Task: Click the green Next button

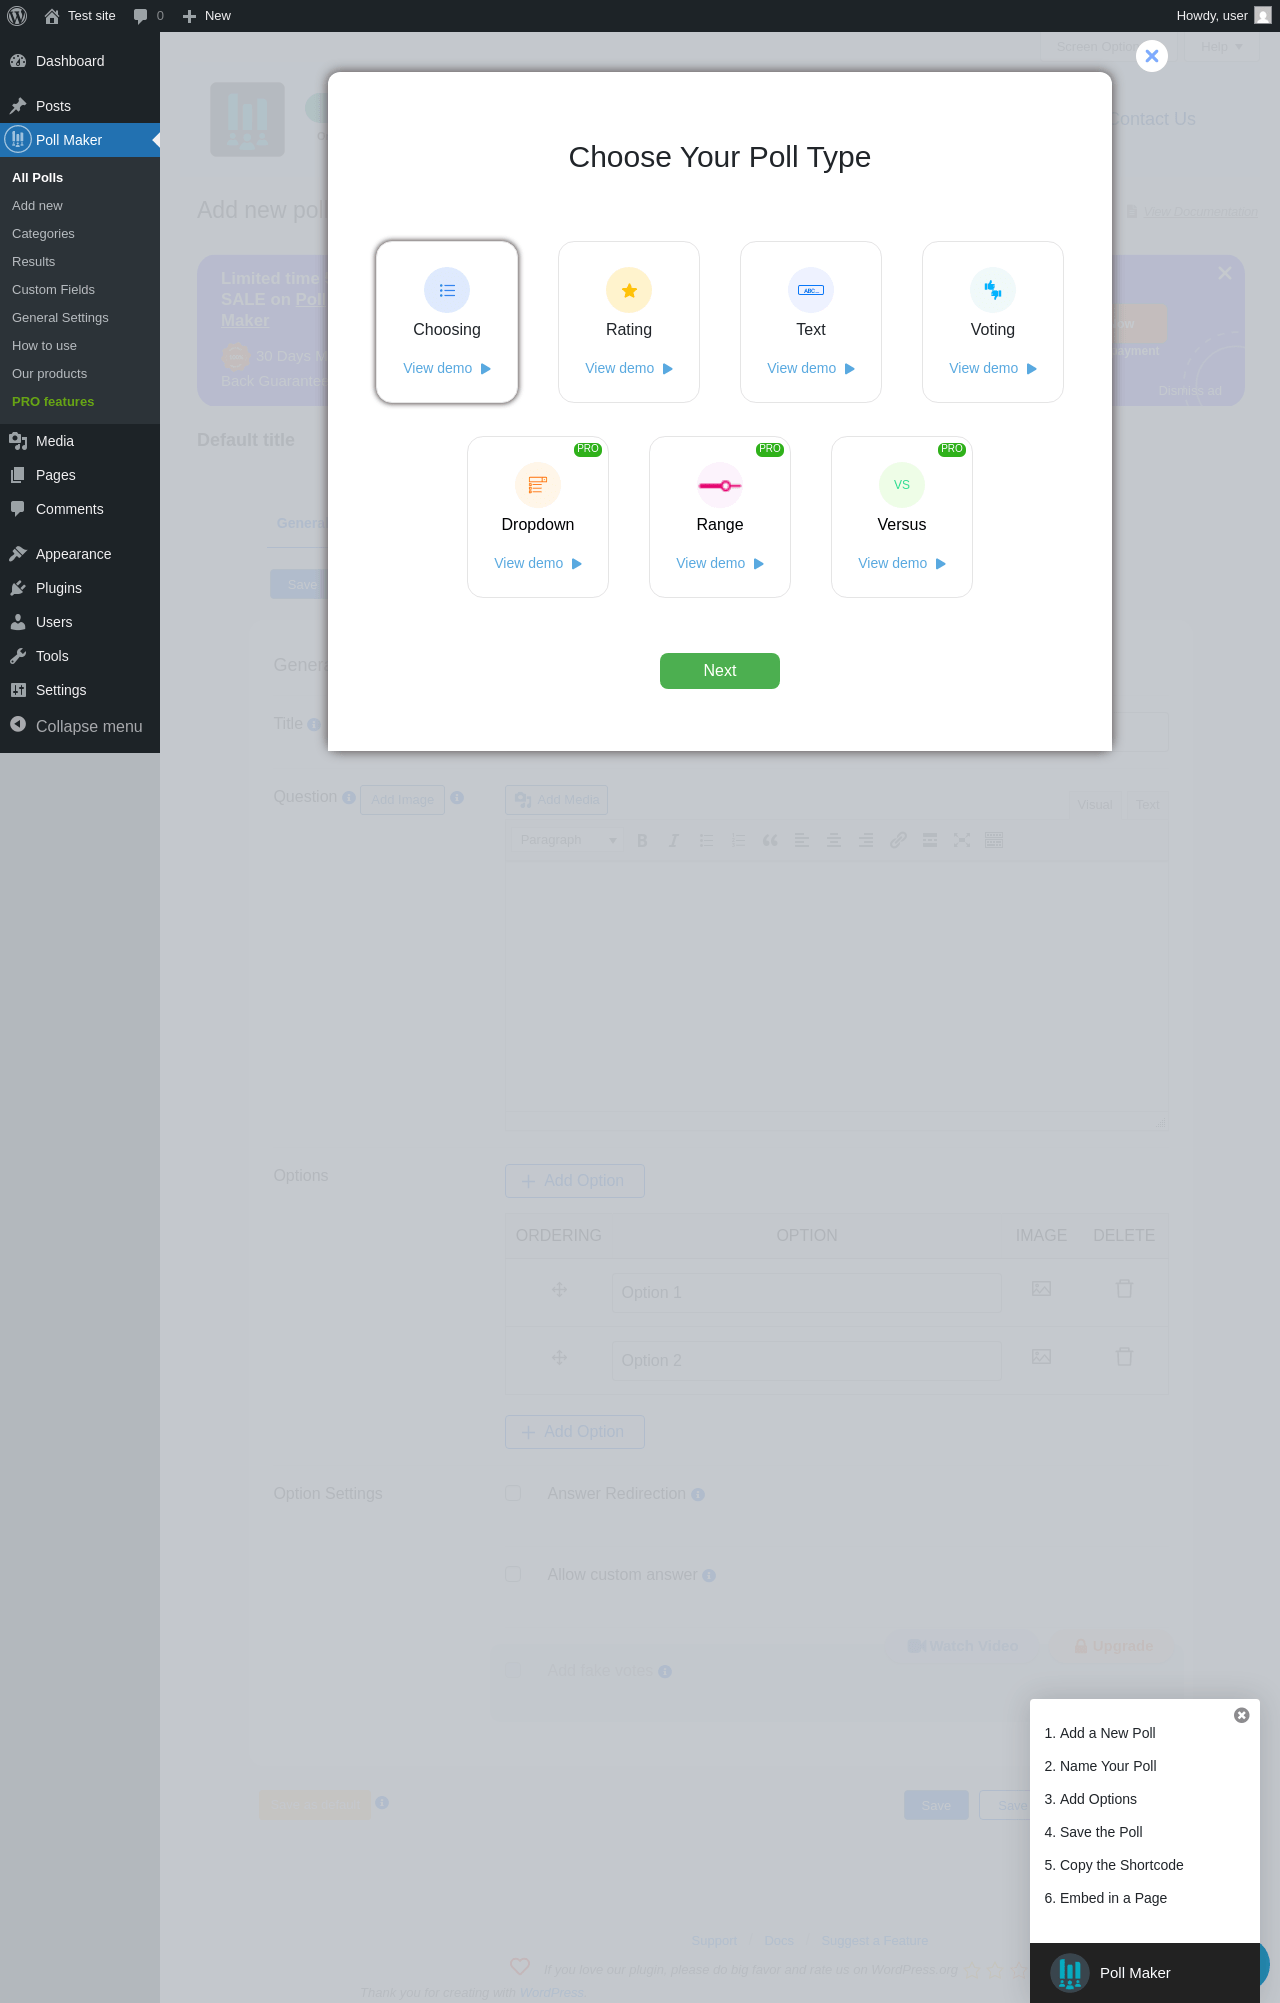Action: tap(720, 671)
